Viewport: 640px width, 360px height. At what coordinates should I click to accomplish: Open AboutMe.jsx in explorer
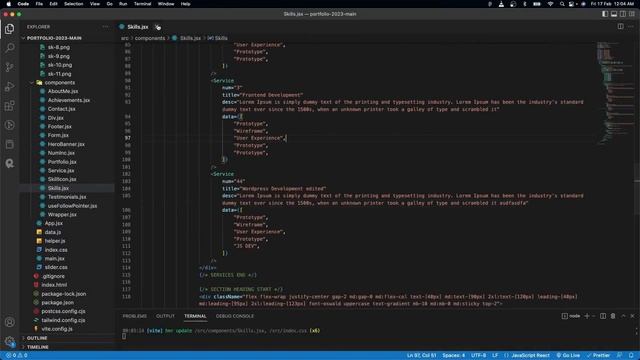coord(62,91)
